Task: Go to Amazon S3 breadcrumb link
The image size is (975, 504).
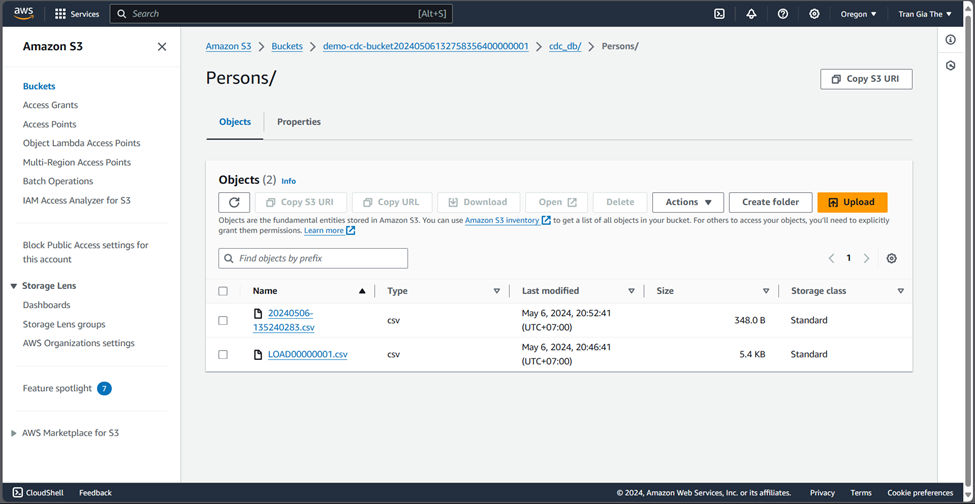Action: [228, 47]
